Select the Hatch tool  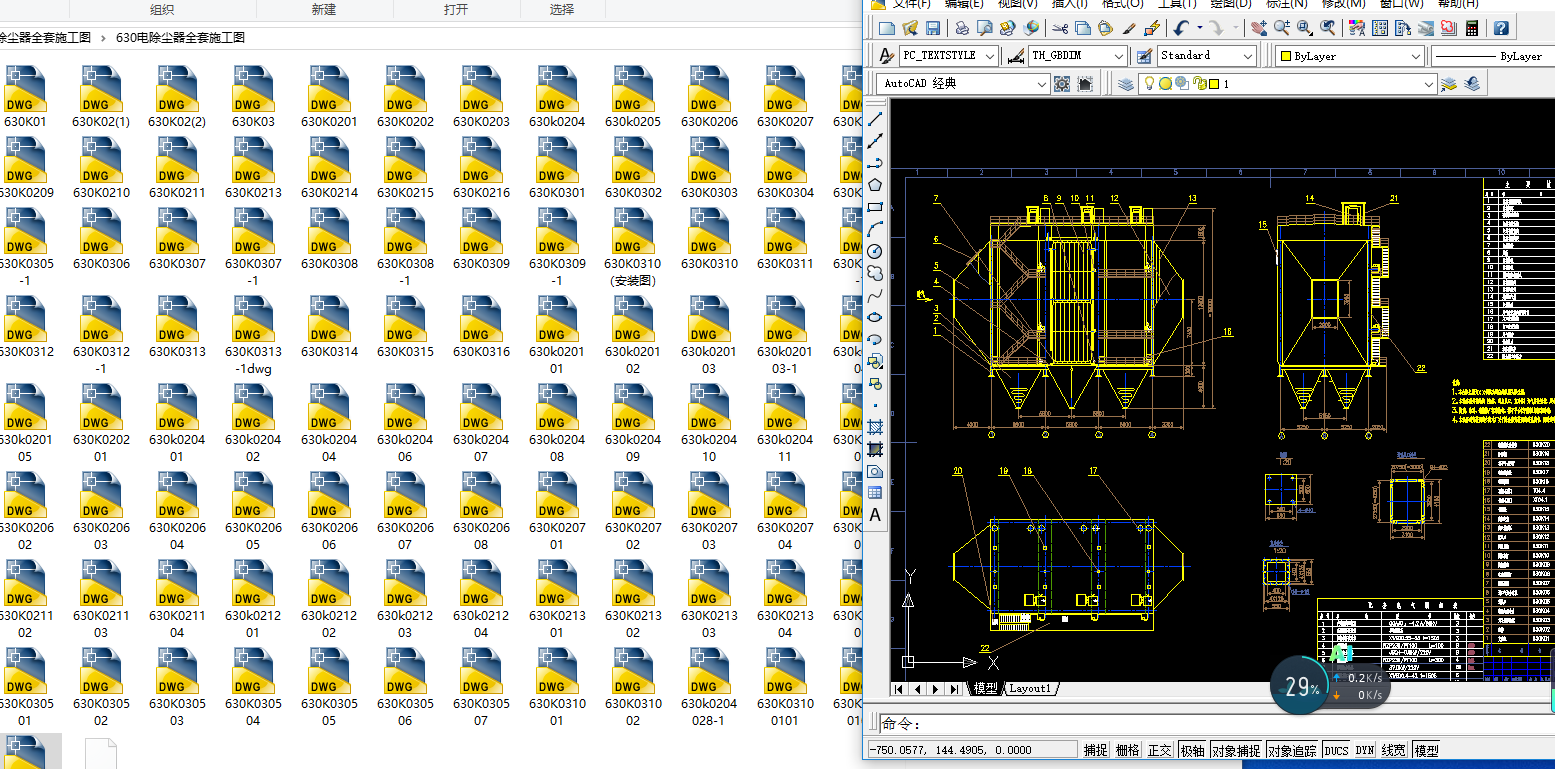pyautogui.click(x=875, y=427)
